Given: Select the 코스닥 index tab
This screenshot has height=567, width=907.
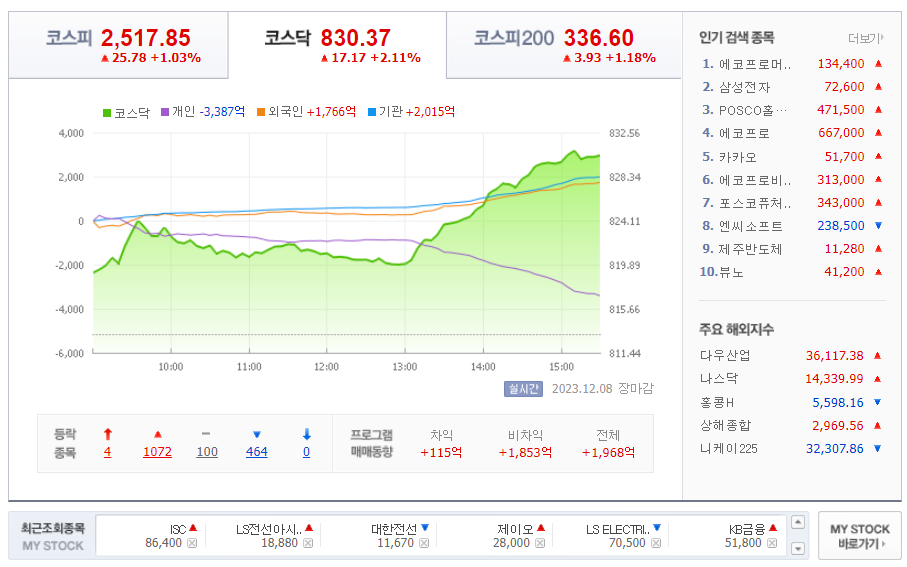Looking at the screenshot, I should pyautogui.click(x=337, y=45).
